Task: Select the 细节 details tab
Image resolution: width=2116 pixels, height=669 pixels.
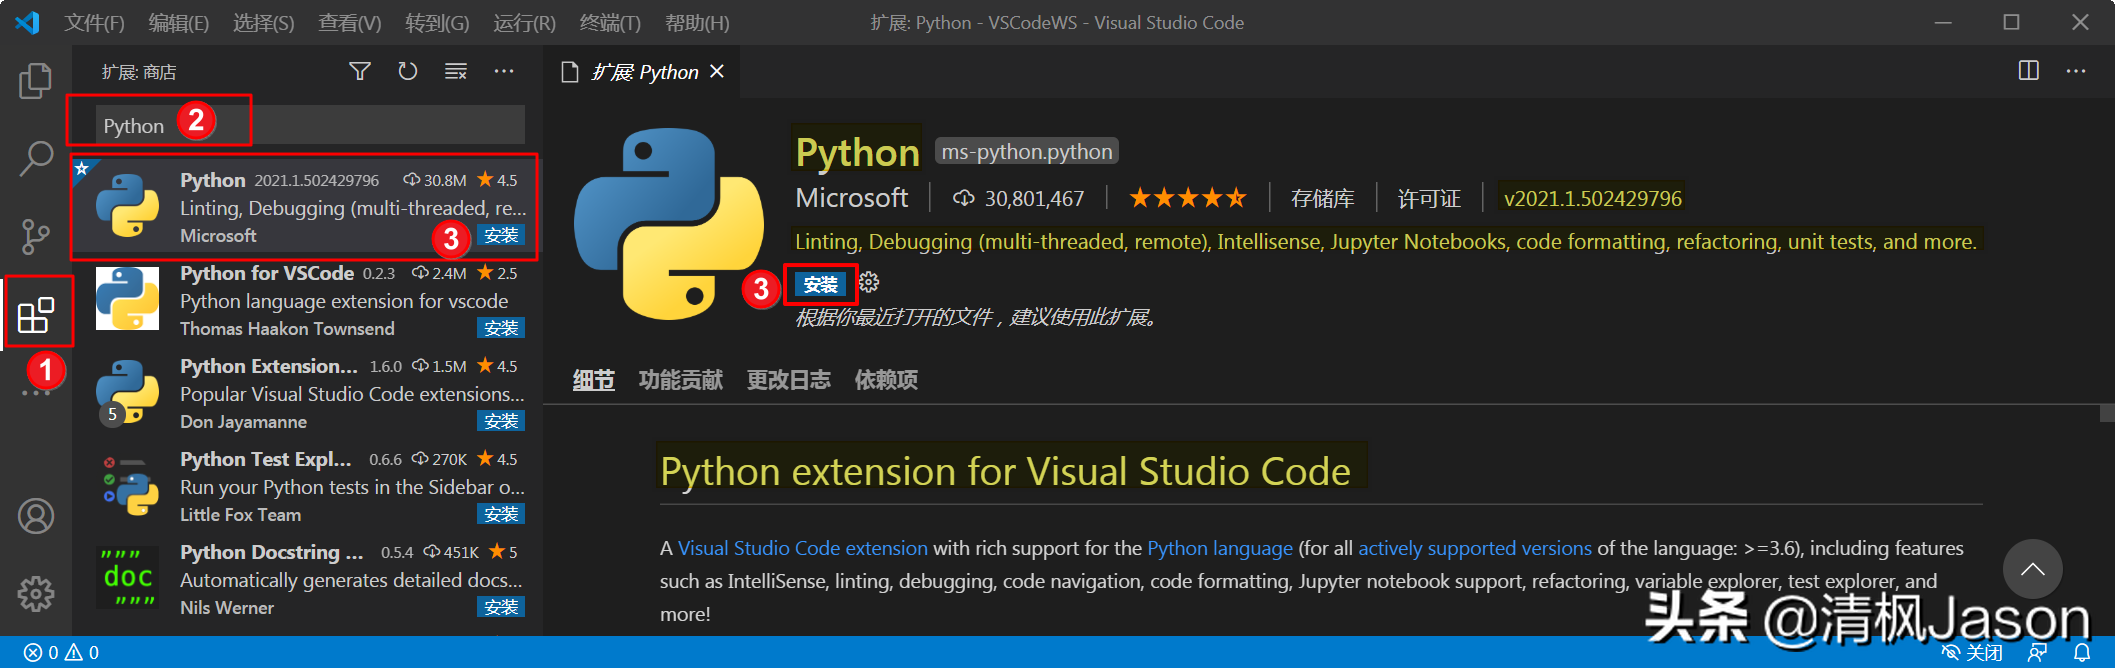Action: tap(594, 380)
